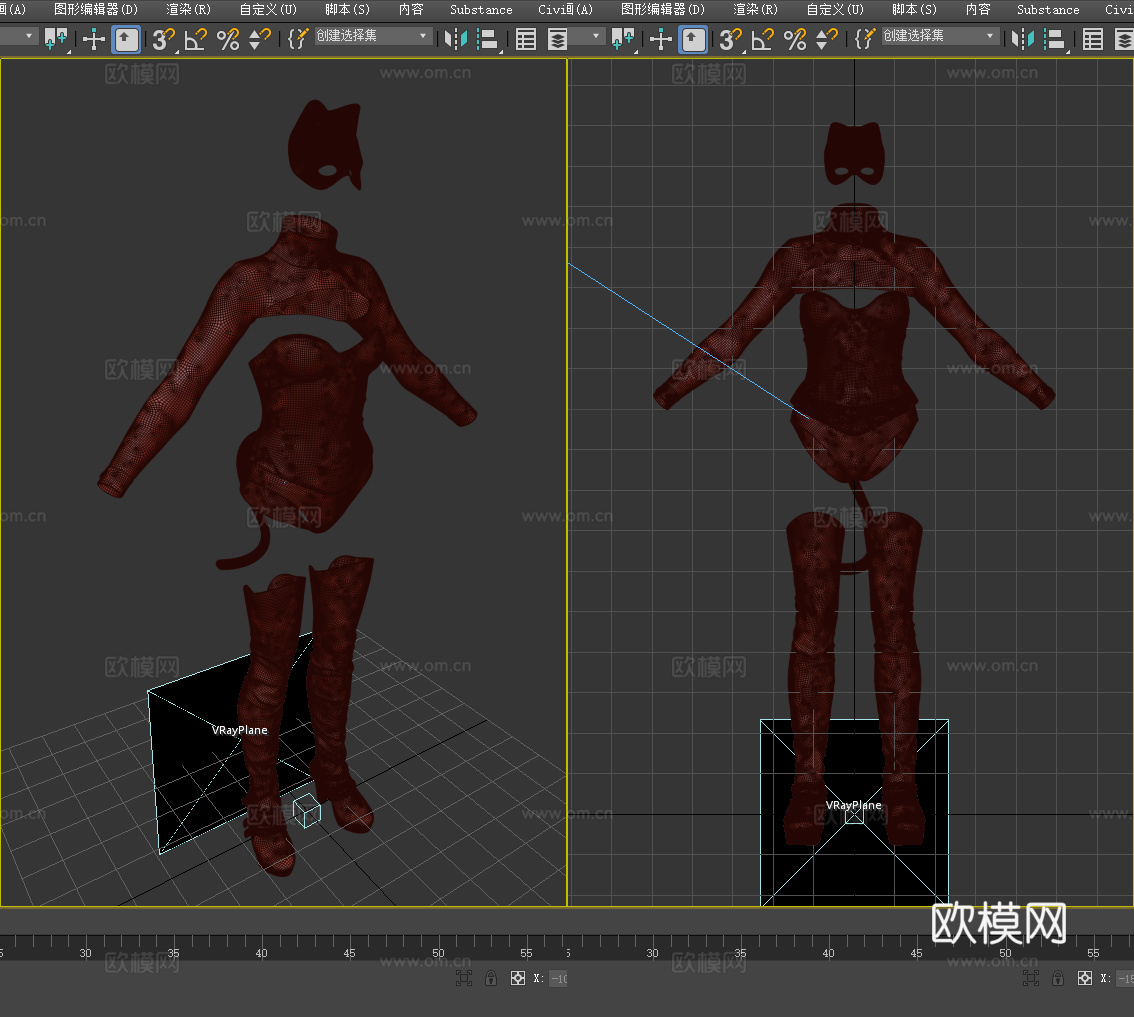Toggle Spinner Snap in left panel toolbar
1134x1017 pixels.
pyautogui.click(x=259, y=39)
